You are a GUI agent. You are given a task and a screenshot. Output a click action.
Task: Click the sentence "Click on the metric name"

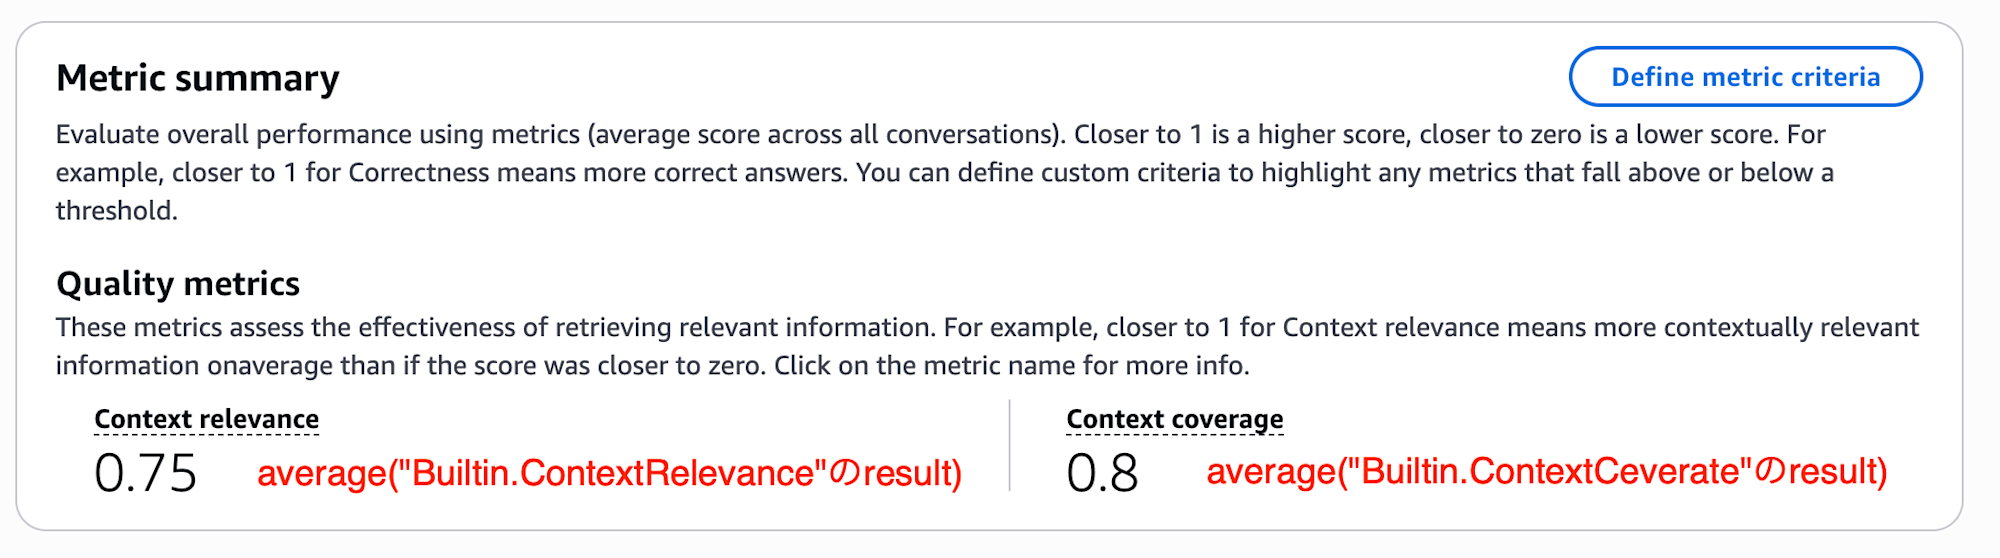coord(1011,366)
